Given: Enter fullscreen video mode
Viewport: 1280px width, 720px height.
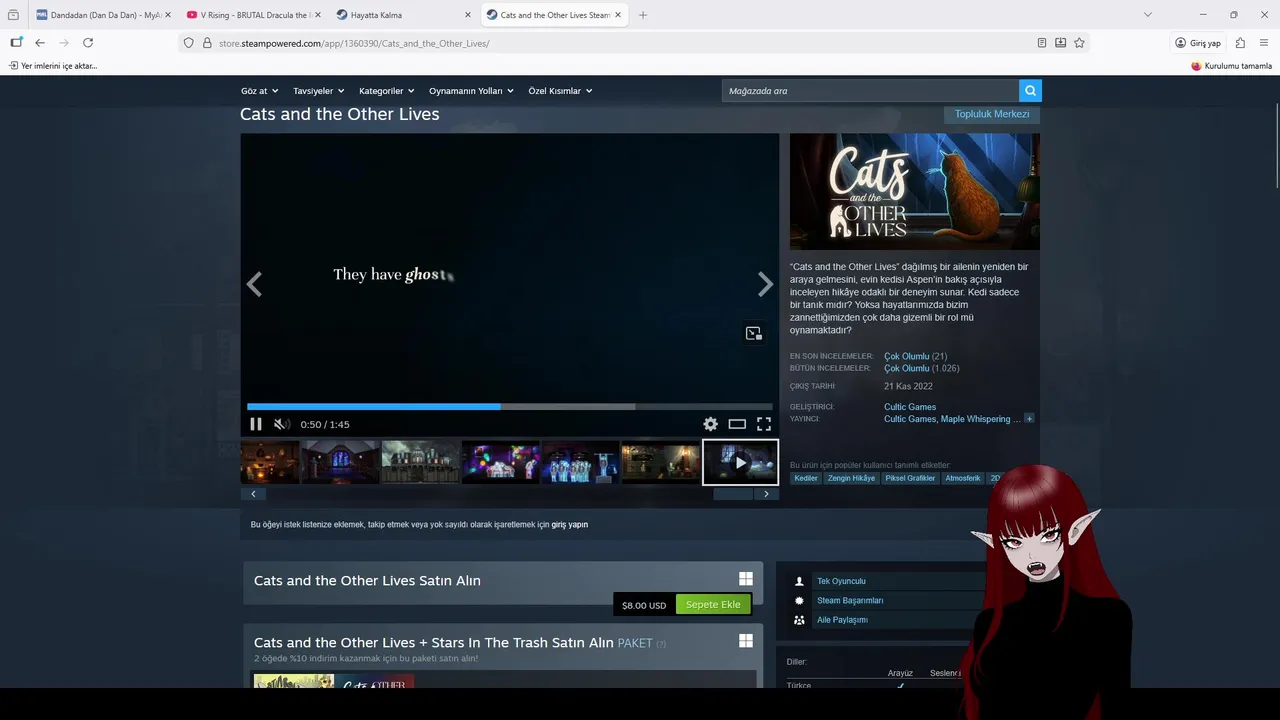Looking at the screenshot, I should (x=764, y=424).
